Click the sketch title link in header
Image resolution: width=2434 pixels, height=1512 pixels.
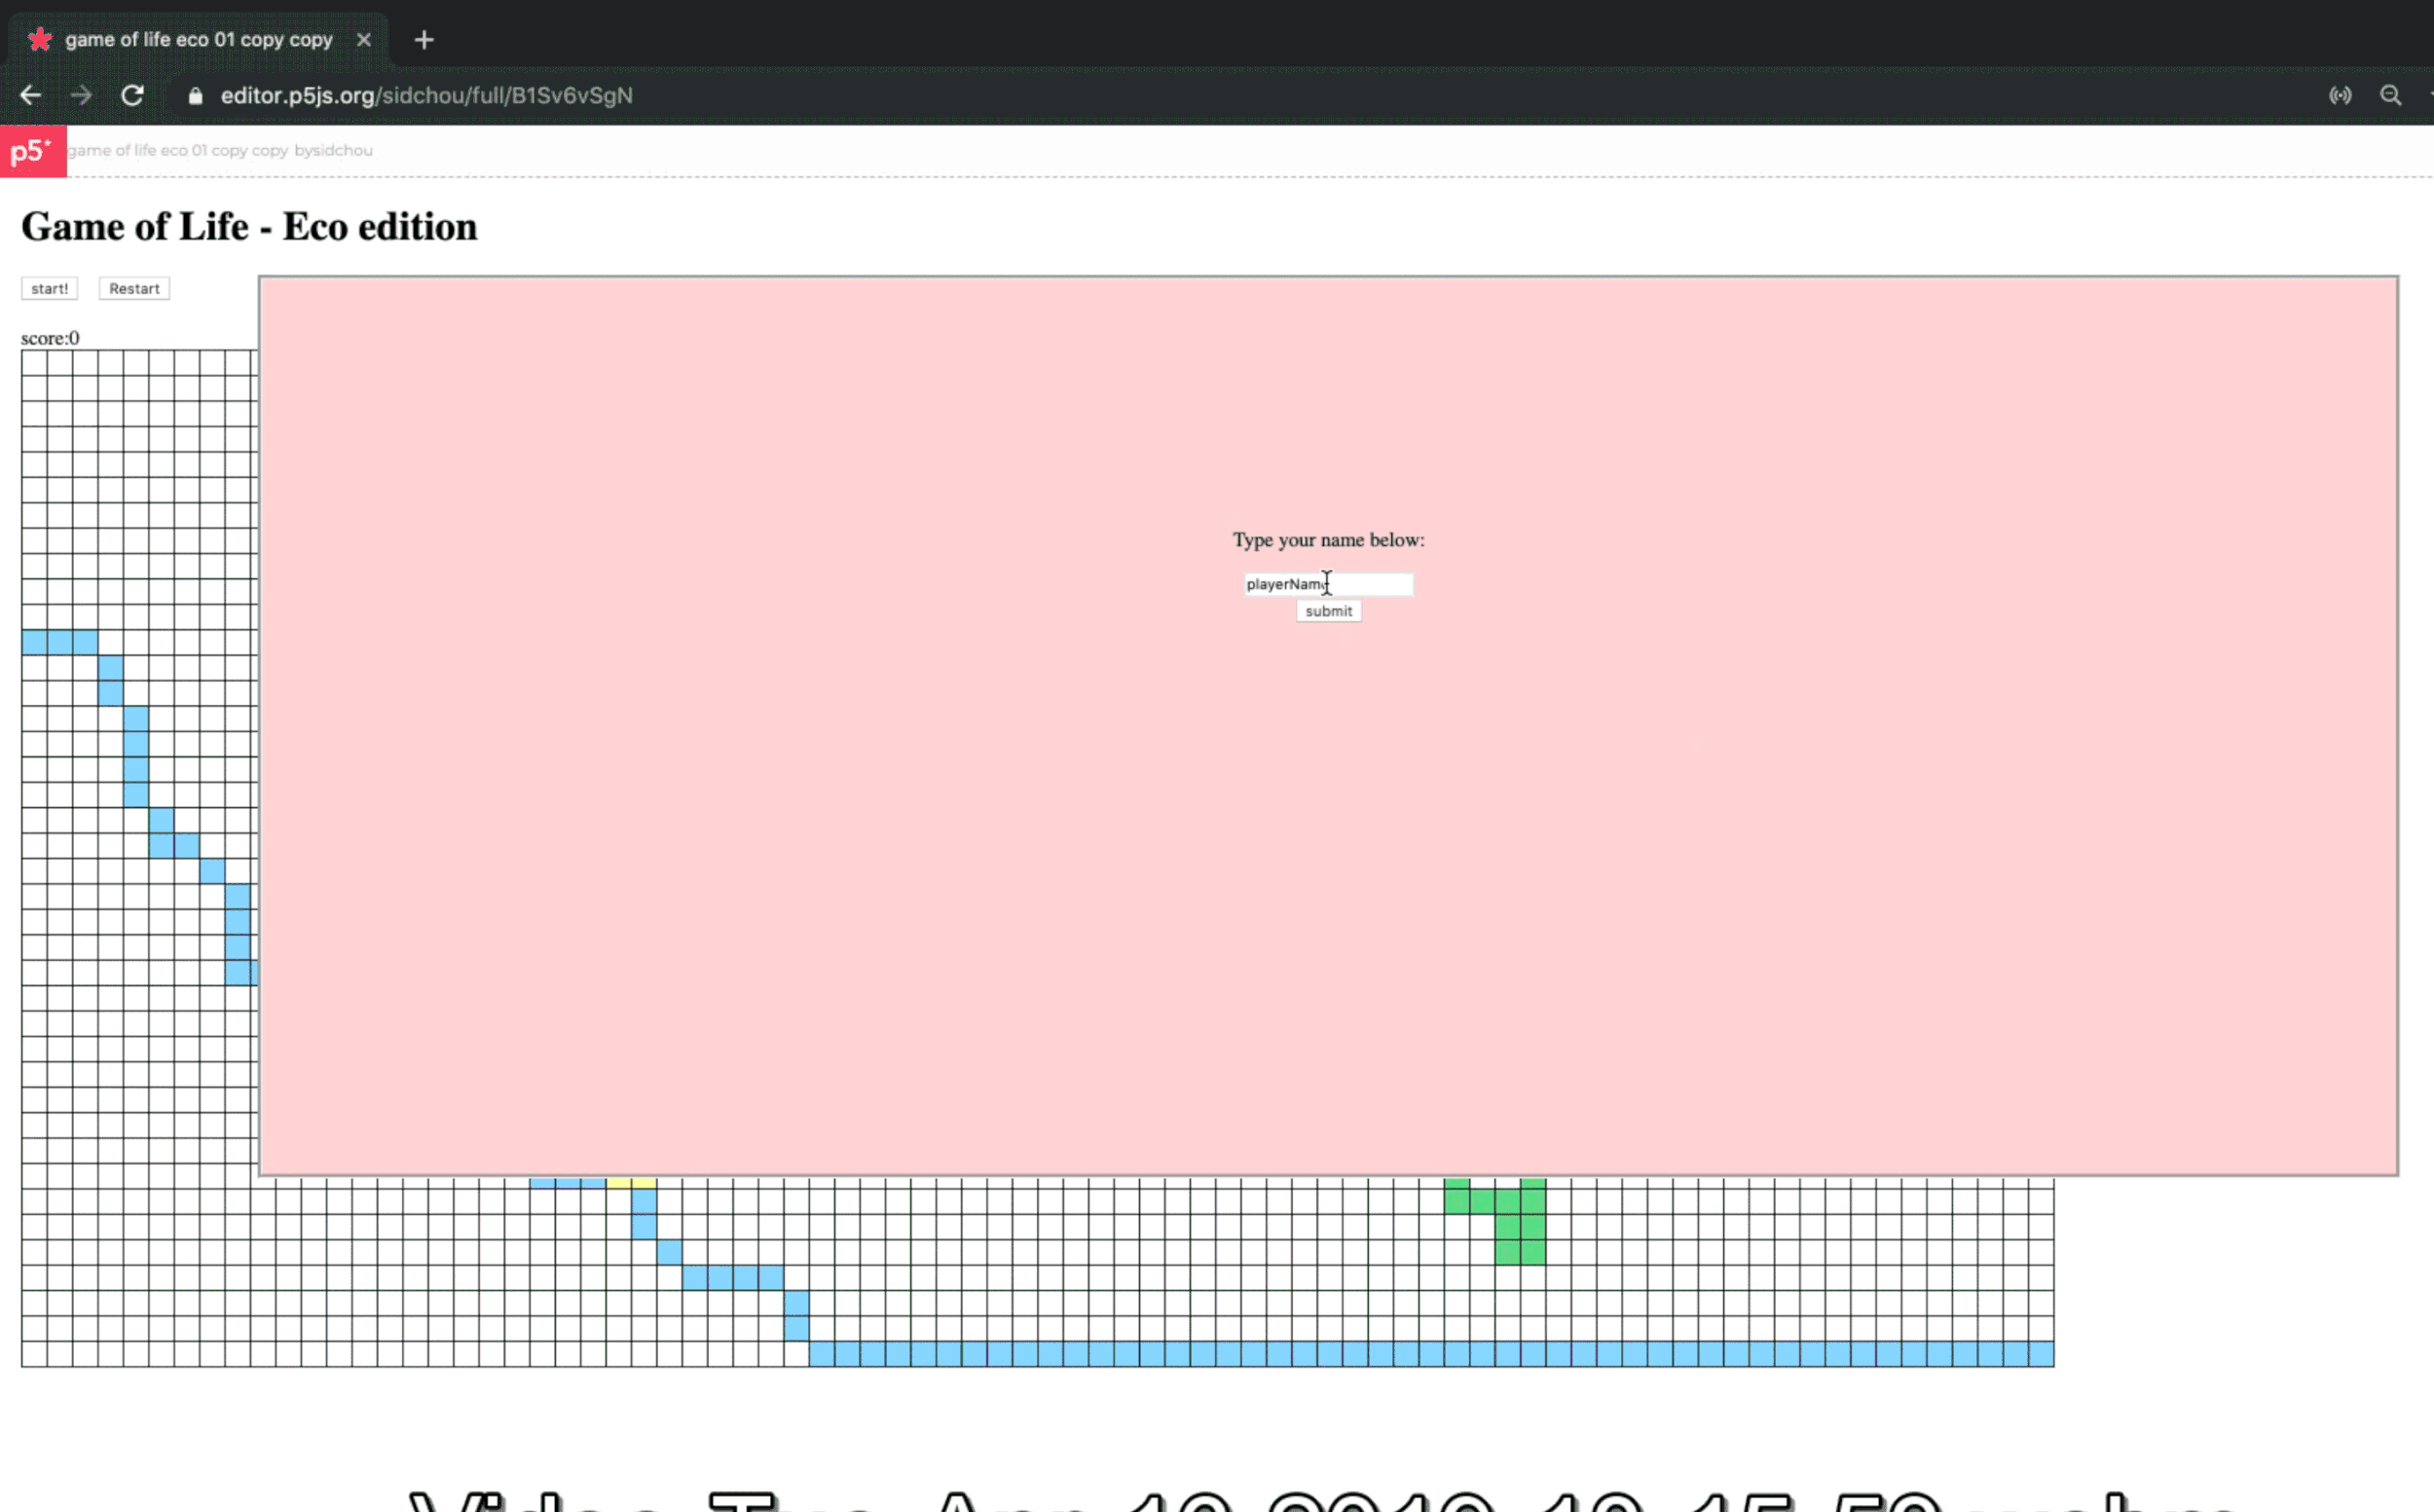(x=178, y=150)
